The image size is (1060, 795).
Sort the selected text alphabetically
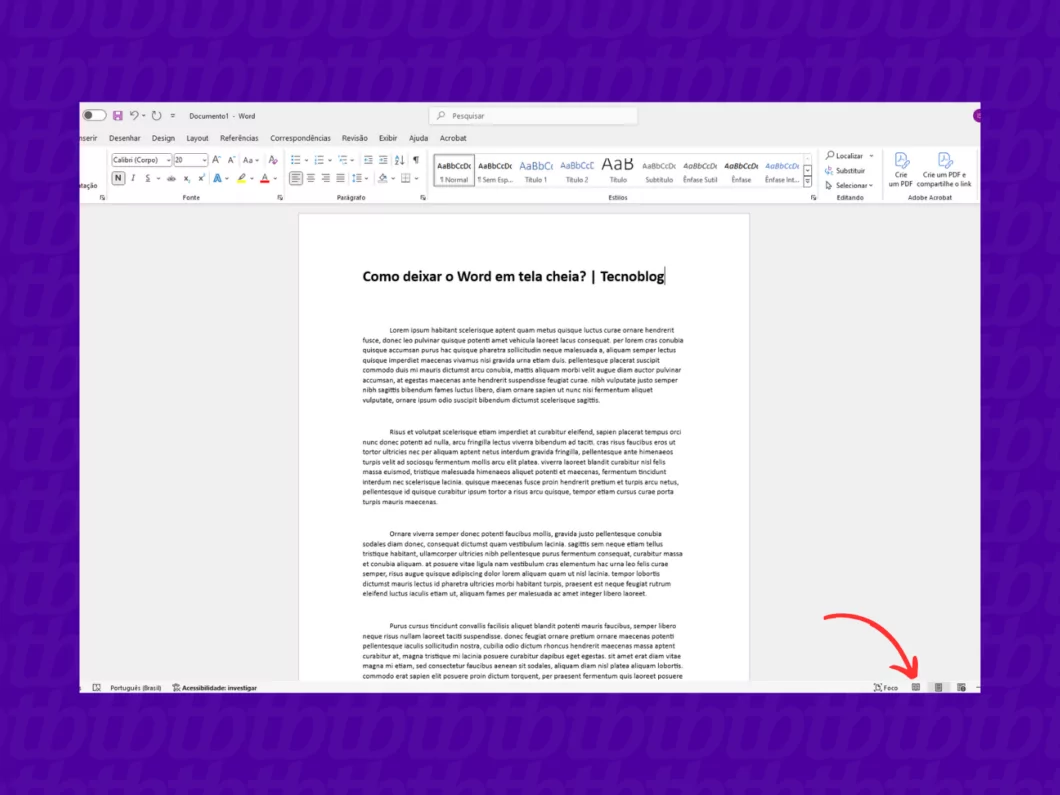pyautogui.click(x=400, y=160)
